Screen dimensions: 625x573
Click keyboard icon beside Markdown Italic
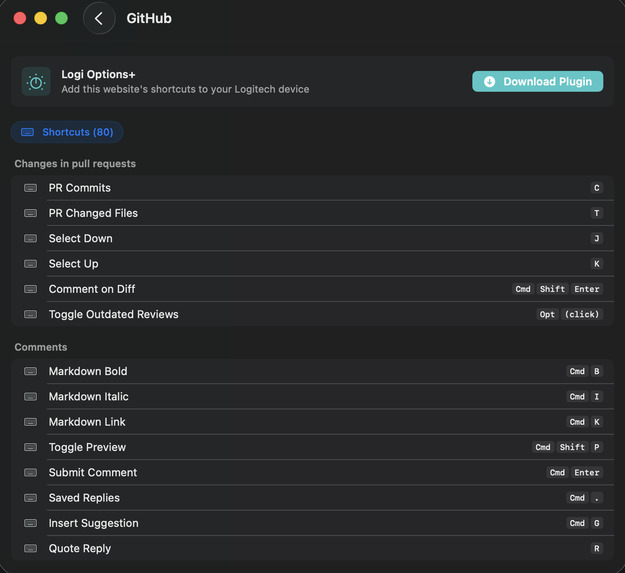[30, 396]
